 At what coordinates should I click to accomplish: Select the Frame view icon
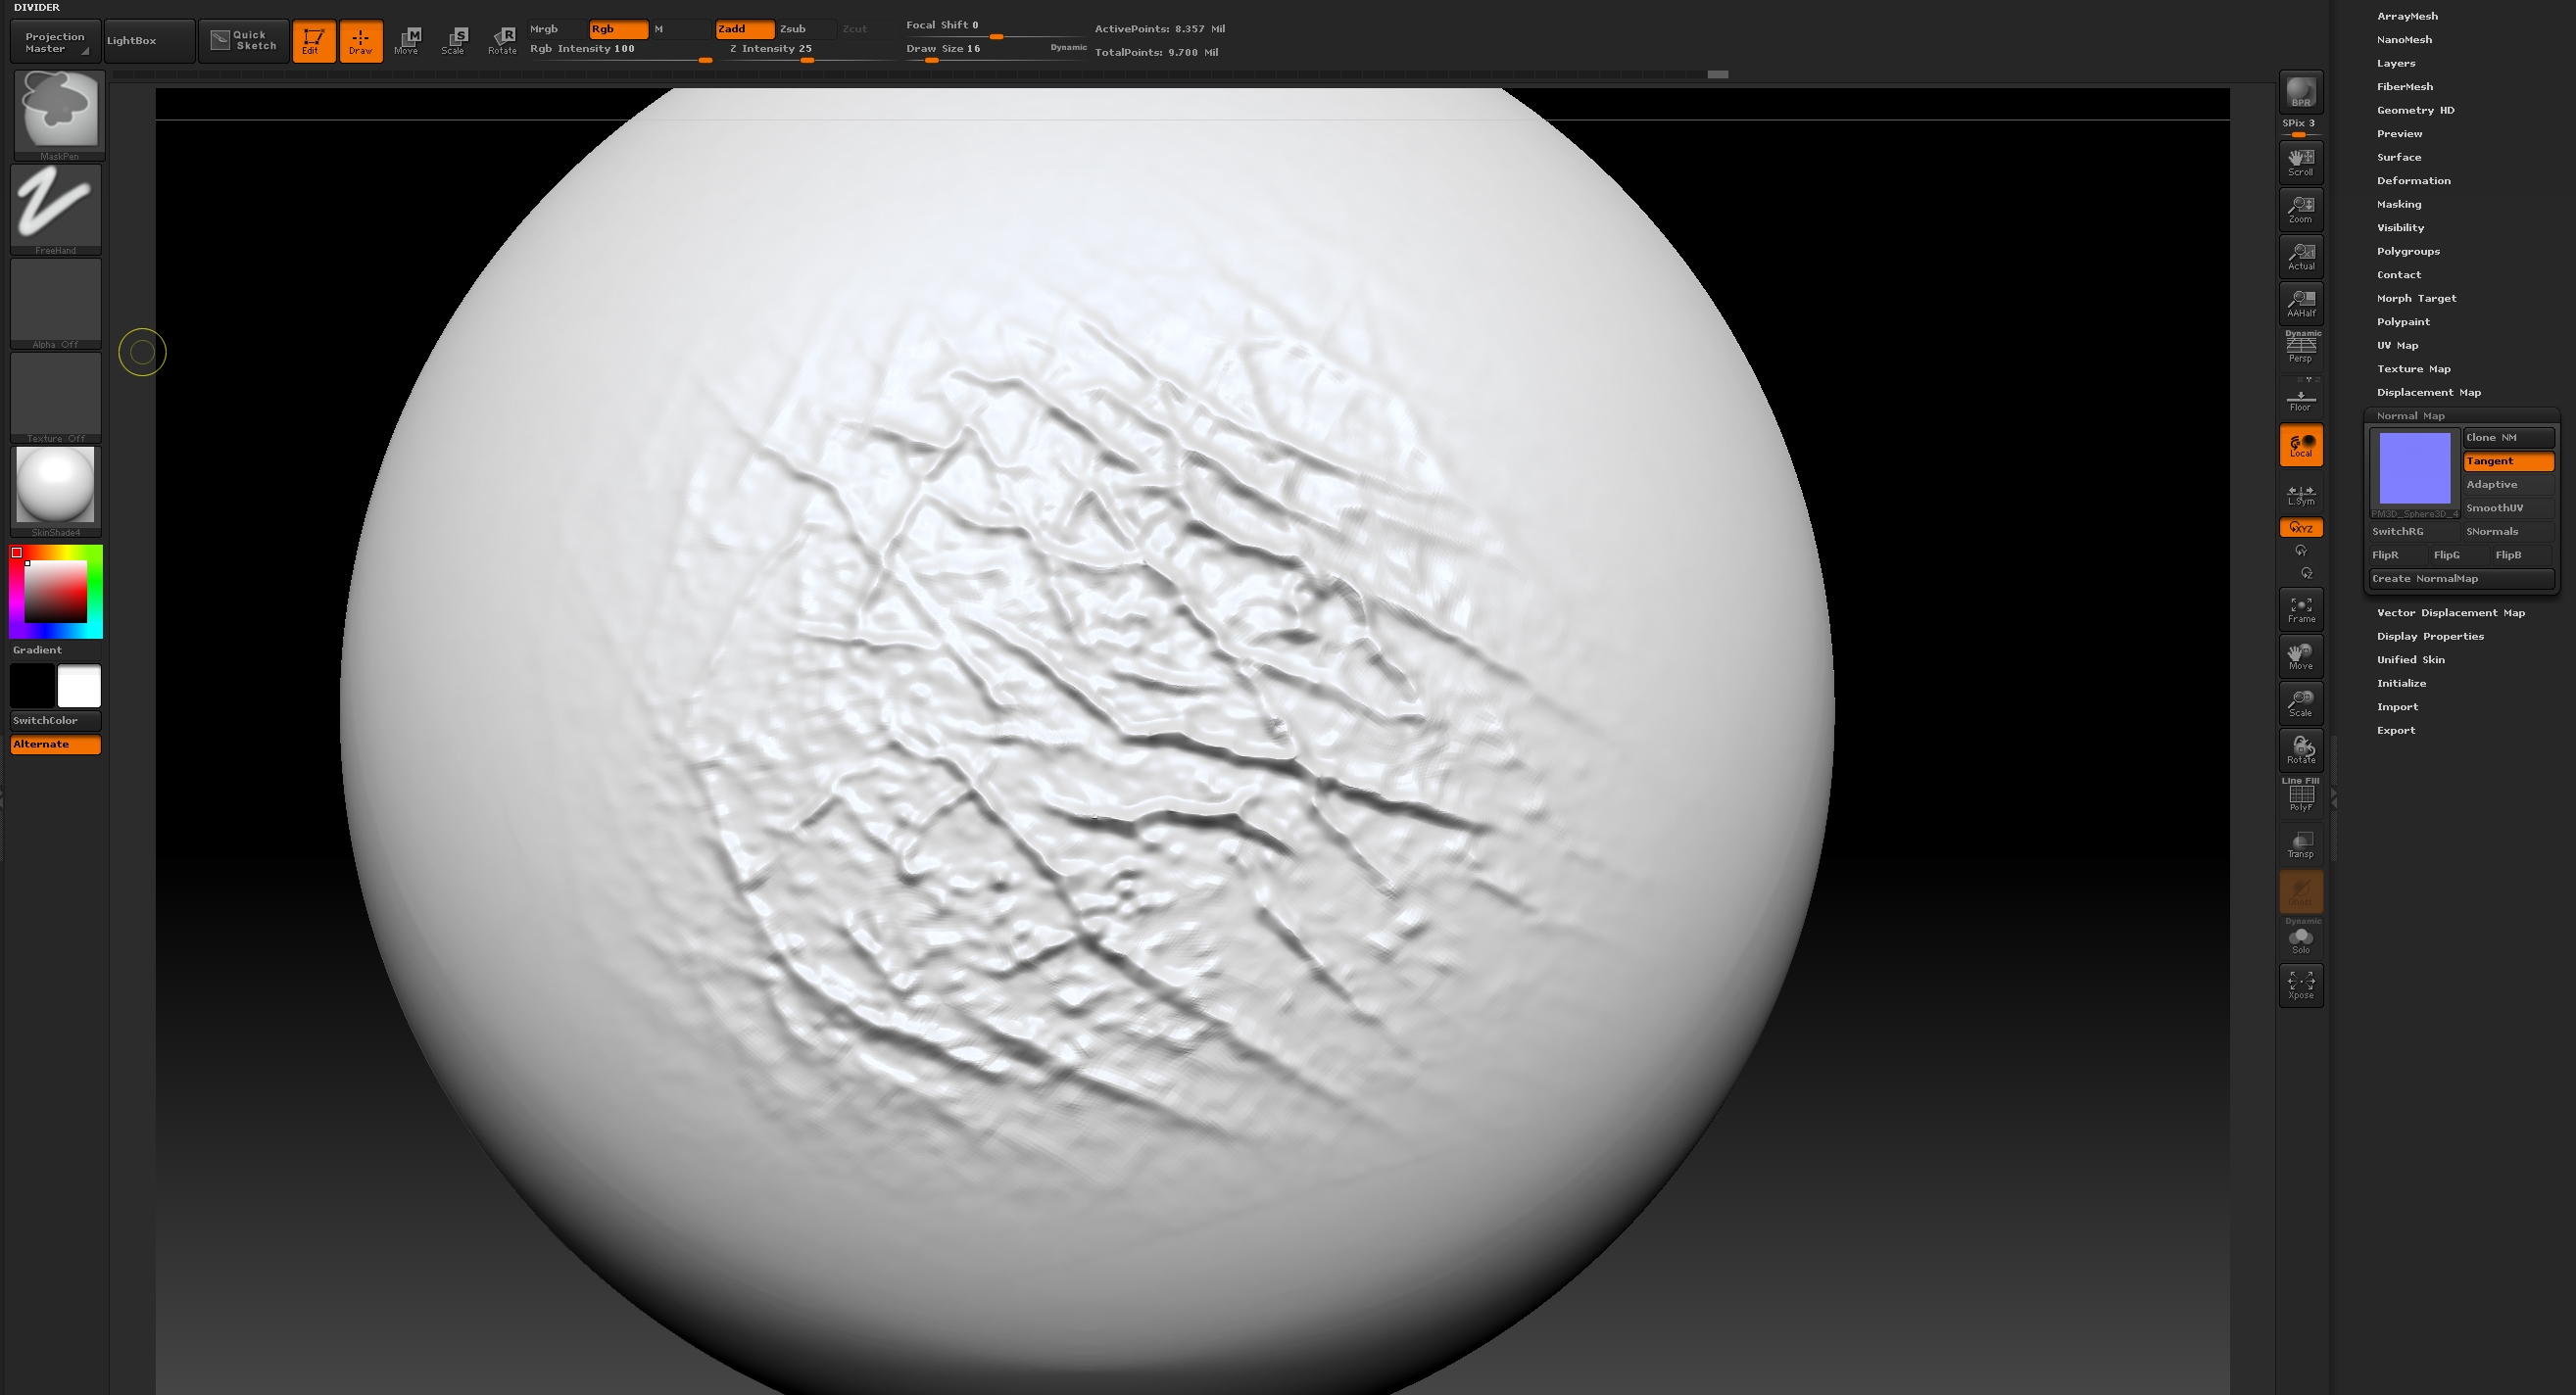pos(2300,609)
